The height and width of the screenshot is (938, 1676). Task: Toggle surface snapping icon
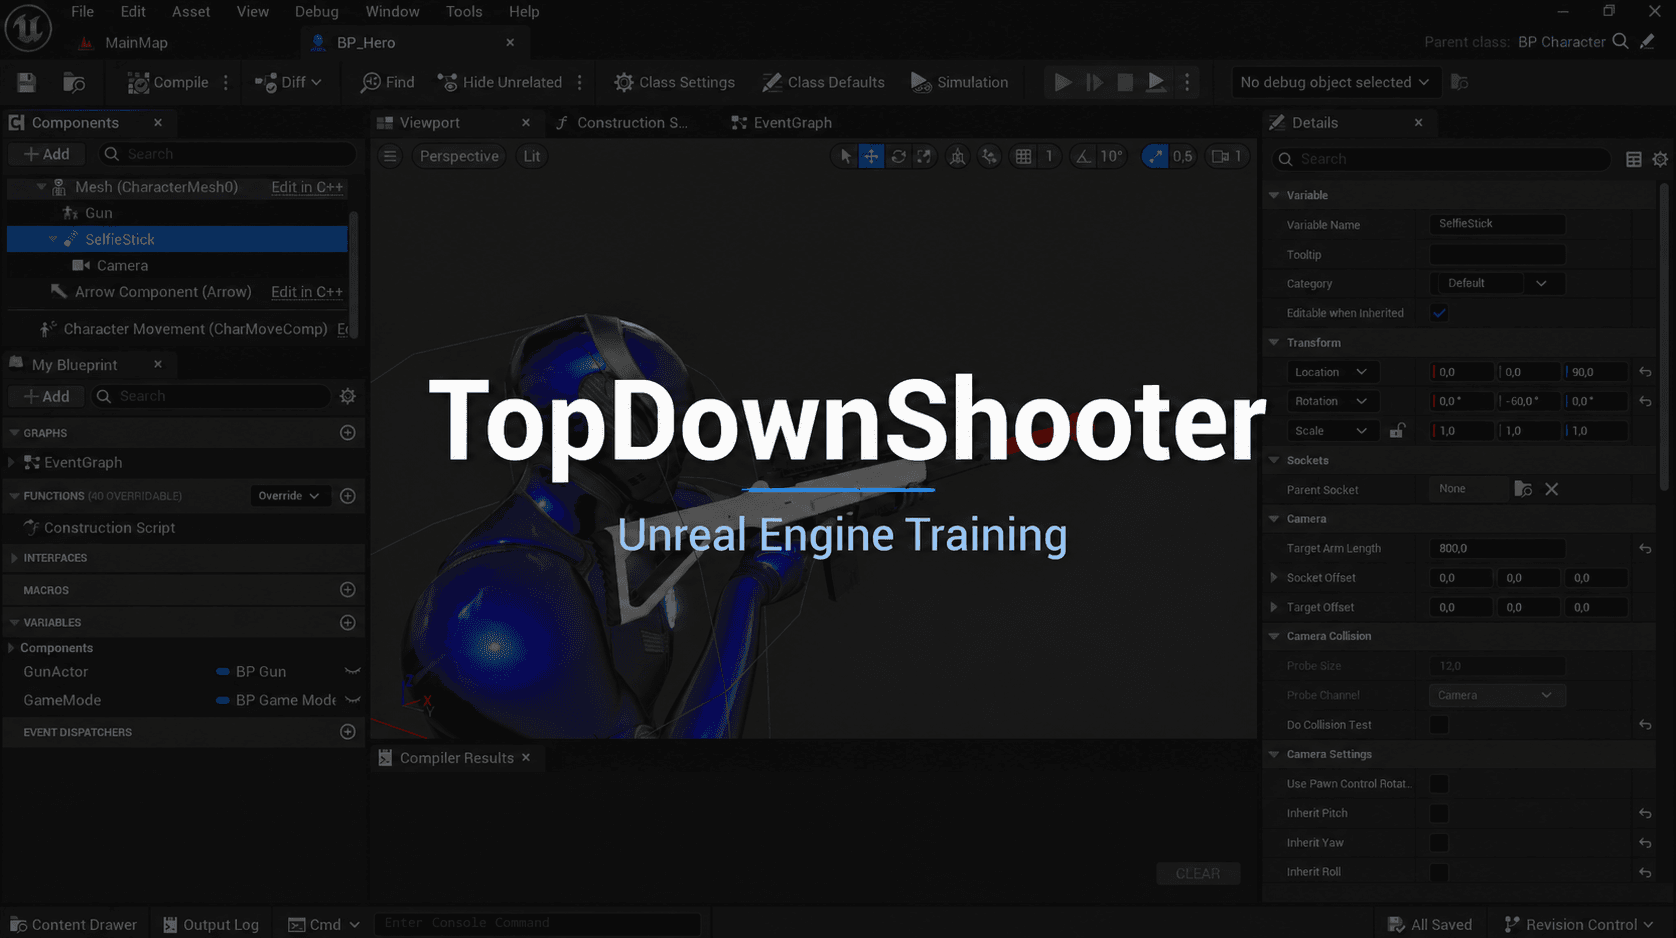(x=989, y=156)
